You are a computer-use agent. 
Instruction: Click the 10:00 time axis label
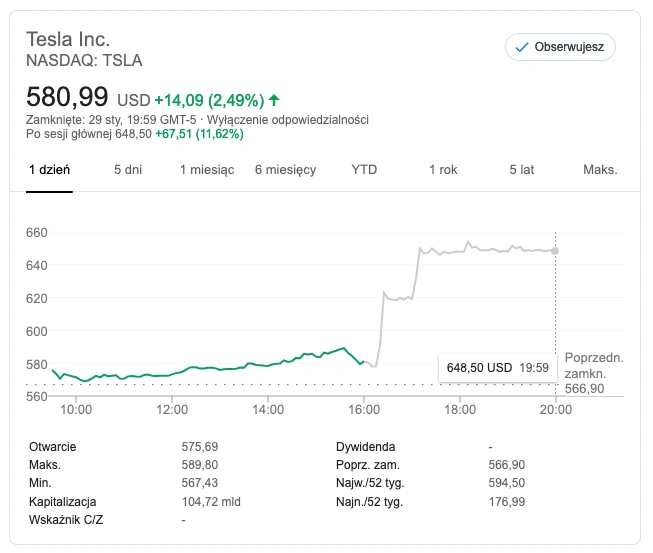tap(76, 410)
